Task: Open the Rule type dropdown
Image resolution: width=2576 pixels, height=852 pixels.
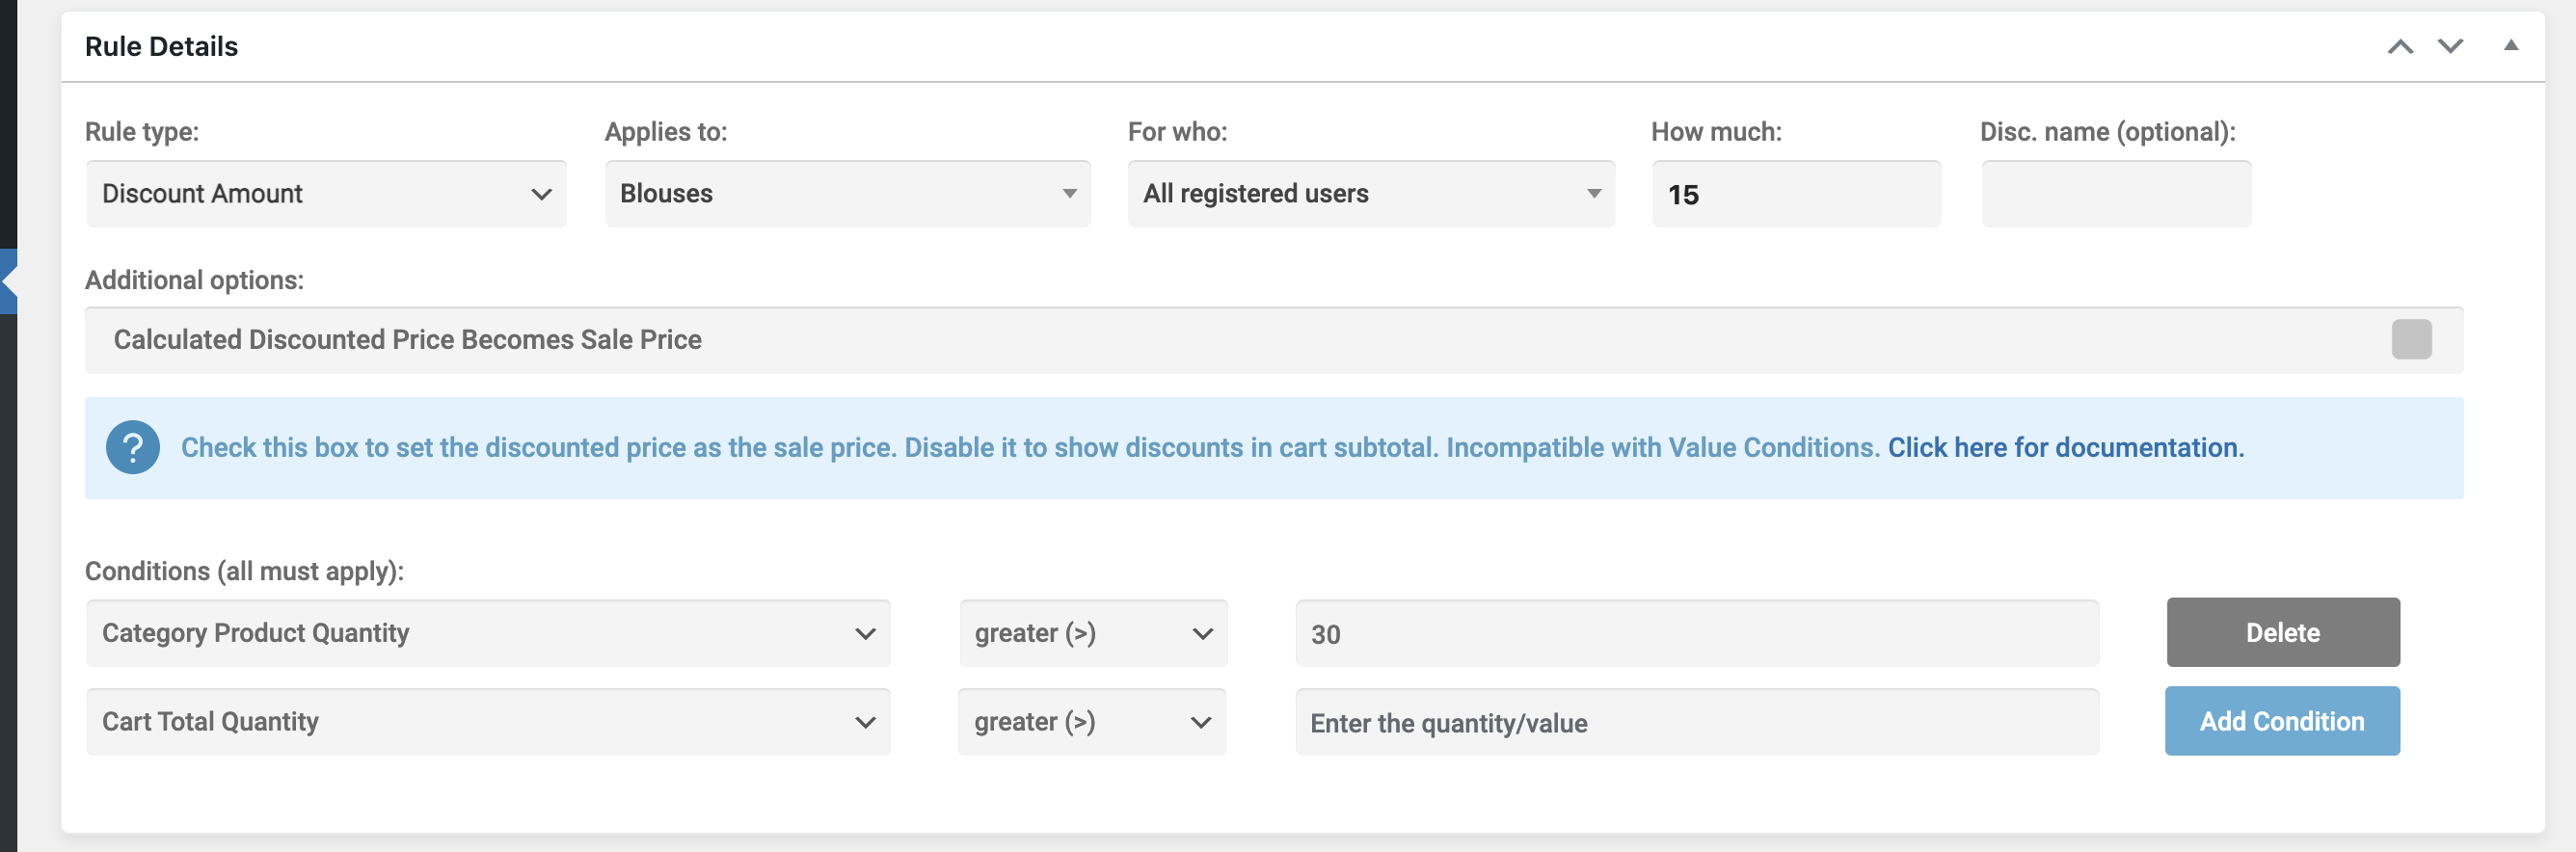Action: pos(326,194)
